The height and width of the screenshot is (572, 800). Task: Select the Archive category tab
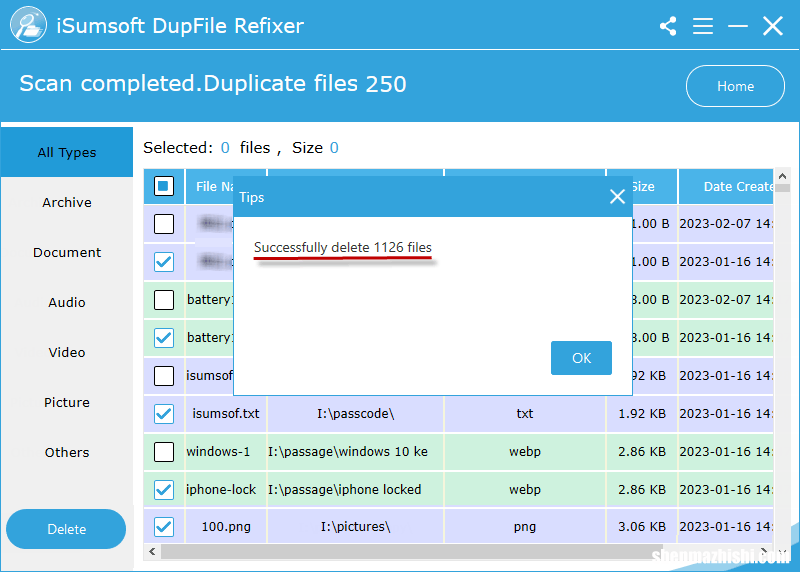click(67, 203)
